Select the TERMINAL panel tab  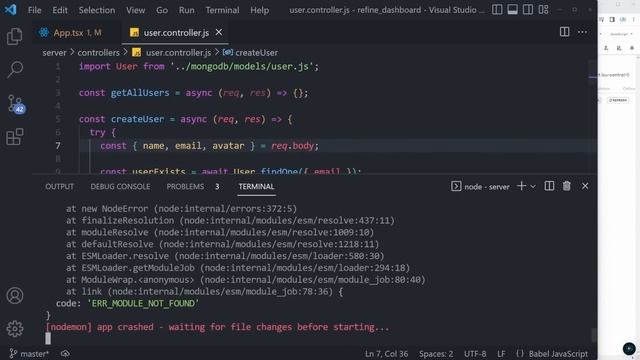point(256,187)
